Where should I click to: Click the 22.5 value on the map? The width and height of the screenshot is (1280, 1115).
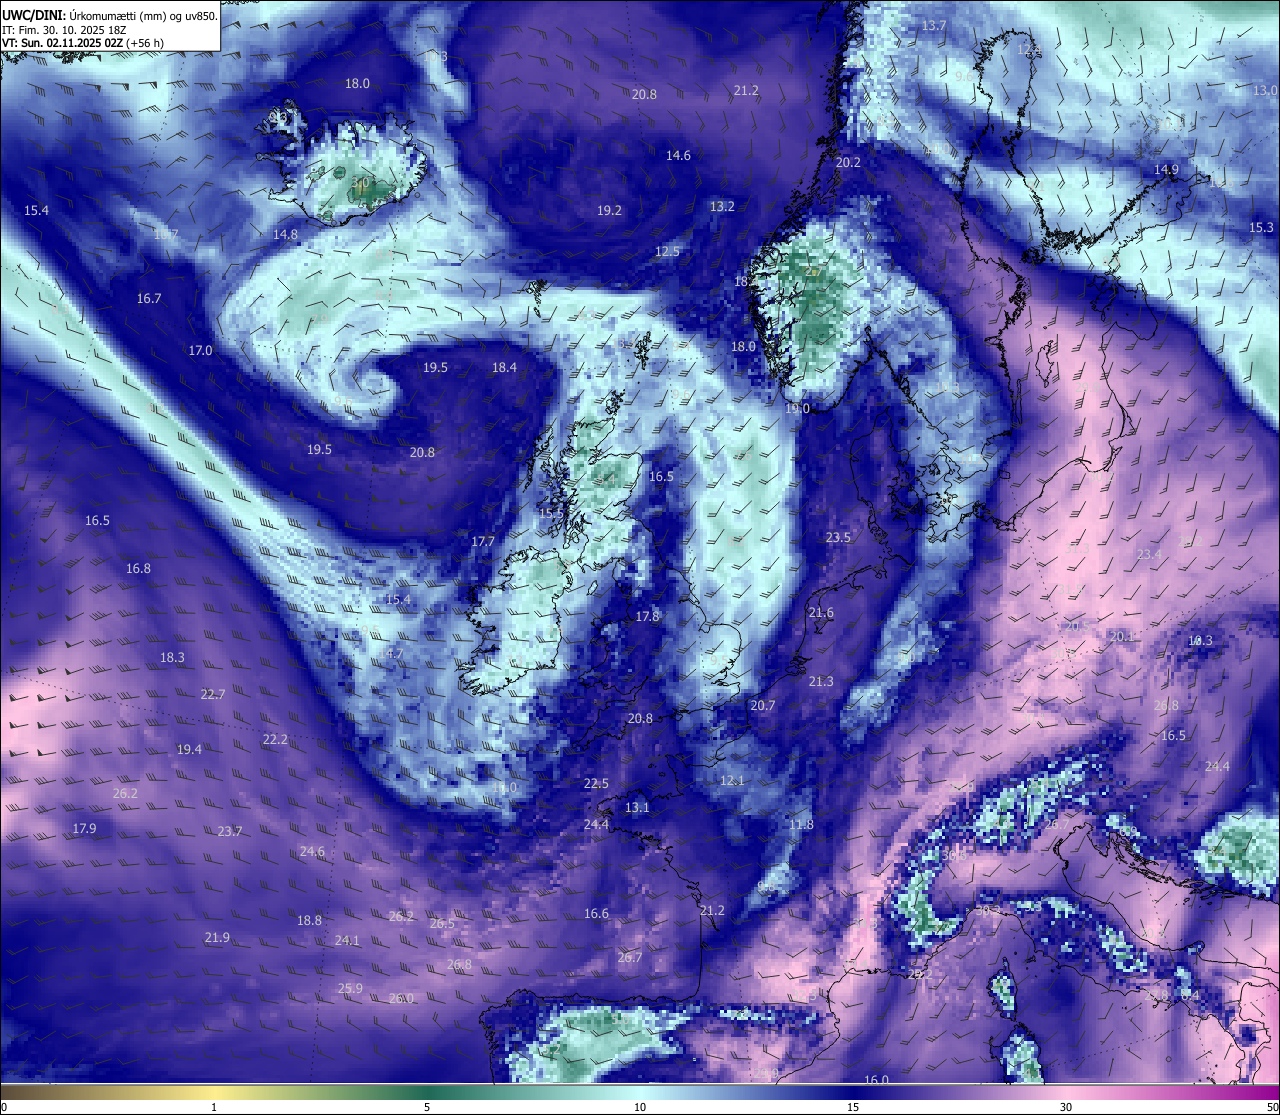point(596,783)
